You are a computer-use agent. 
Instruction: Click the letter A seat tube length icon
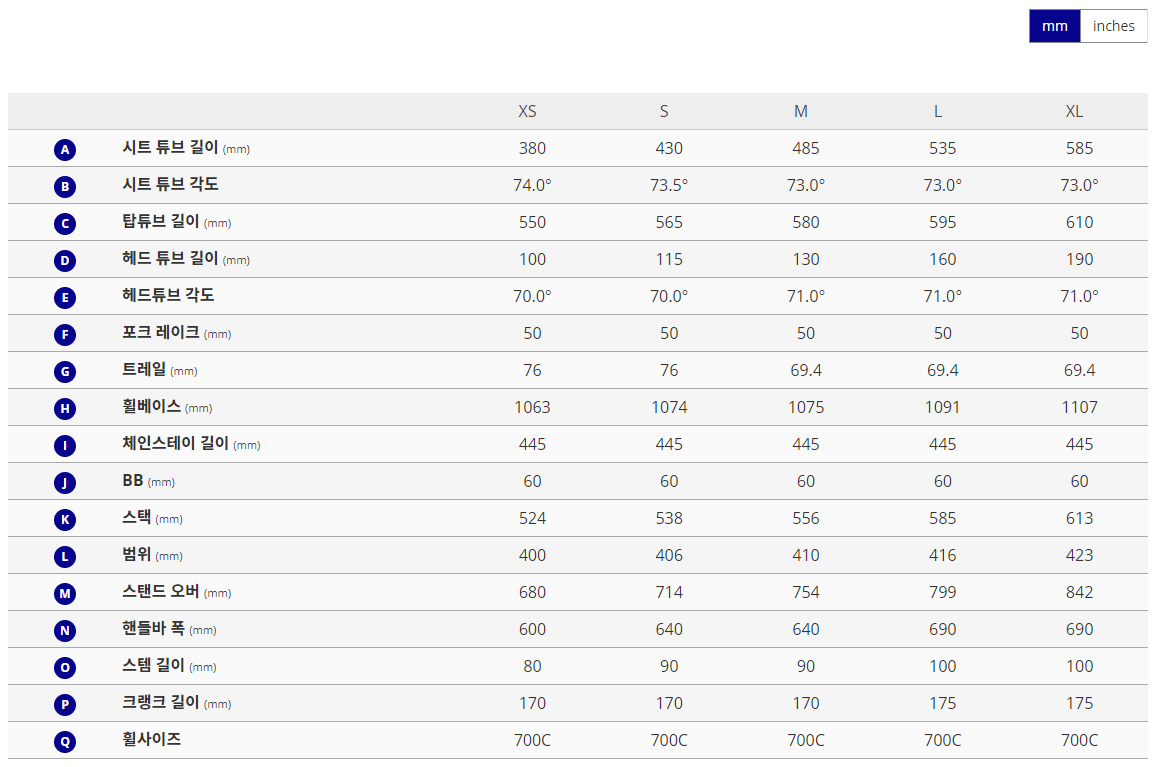click(65, 150)
